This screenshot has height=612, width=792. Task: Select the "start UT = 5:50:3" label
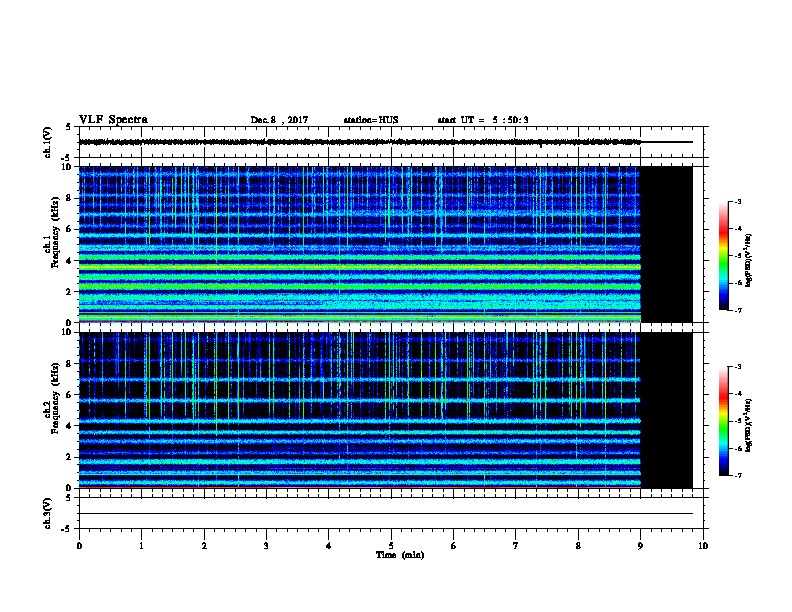(x=483, y=120)
